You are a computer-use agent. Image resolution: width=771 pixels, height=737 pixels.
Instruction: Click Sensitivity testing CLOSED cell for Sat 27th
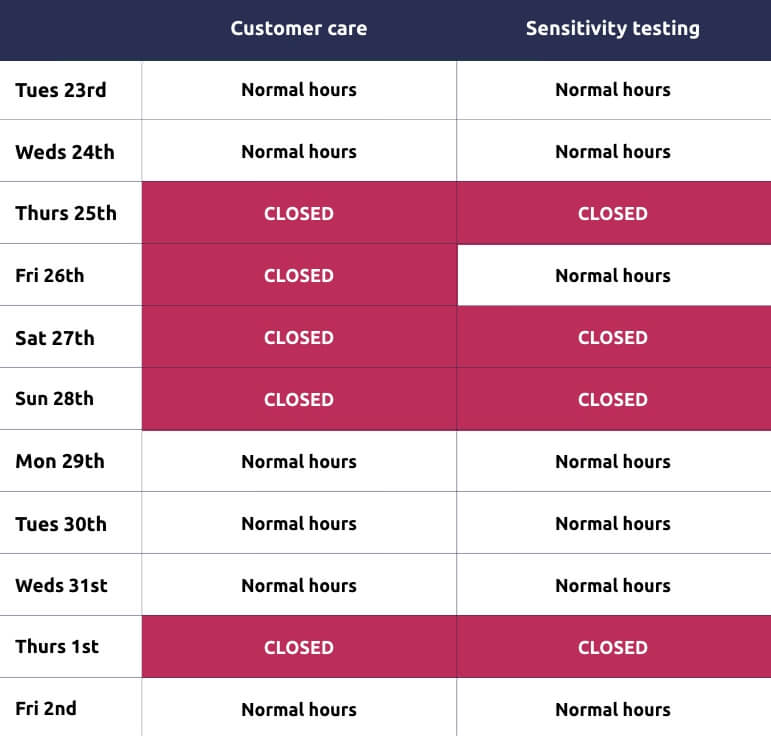point(612,338)
